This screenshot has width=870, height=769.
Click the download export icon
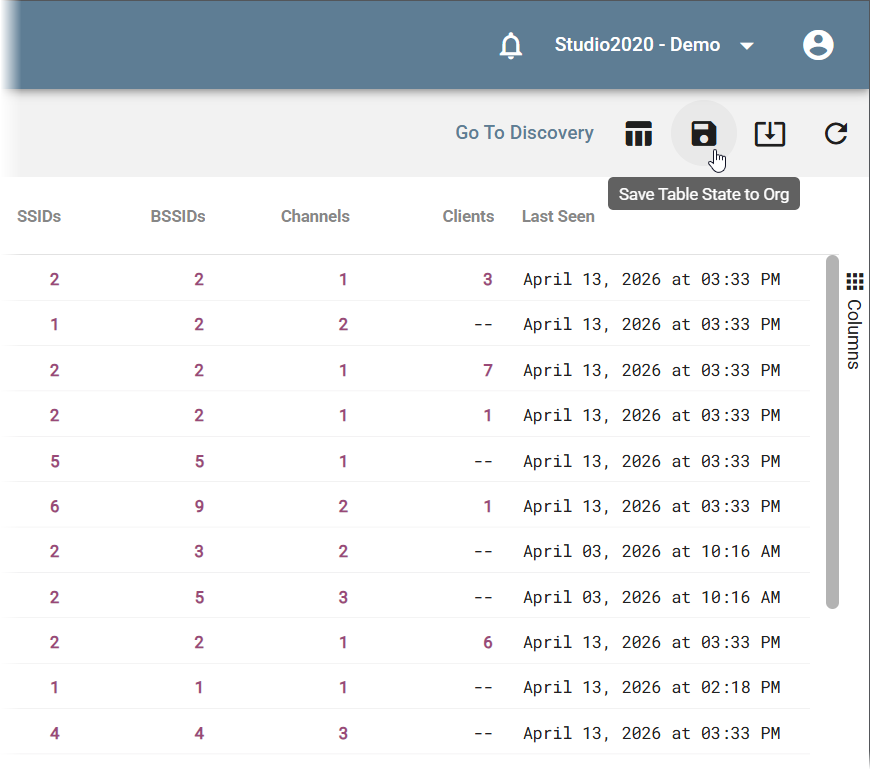pyautogui.click(x=770, y=134)
